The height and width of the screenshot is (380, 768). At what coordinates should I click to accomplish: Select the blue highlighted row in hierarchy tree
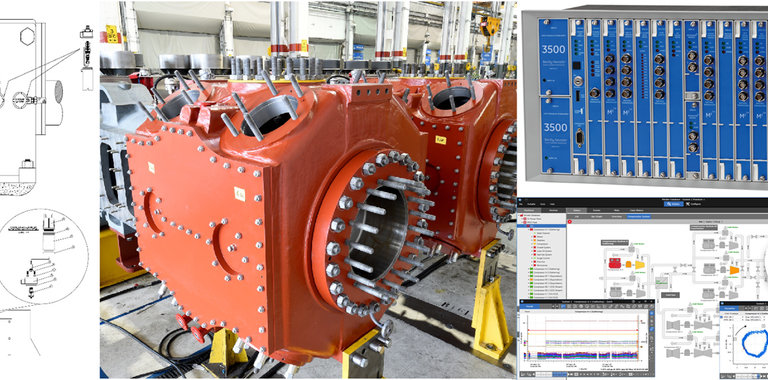point(542,226)
